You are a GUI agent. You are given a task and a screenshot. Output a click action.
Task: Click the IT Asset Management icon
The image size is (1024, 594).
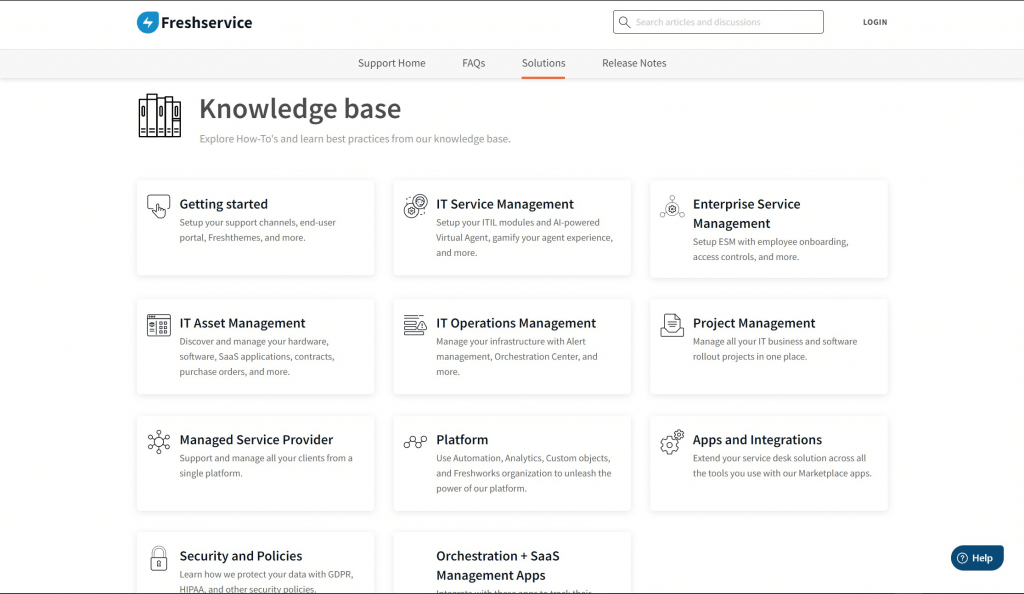pyautogui.click(x=158, y=325)
